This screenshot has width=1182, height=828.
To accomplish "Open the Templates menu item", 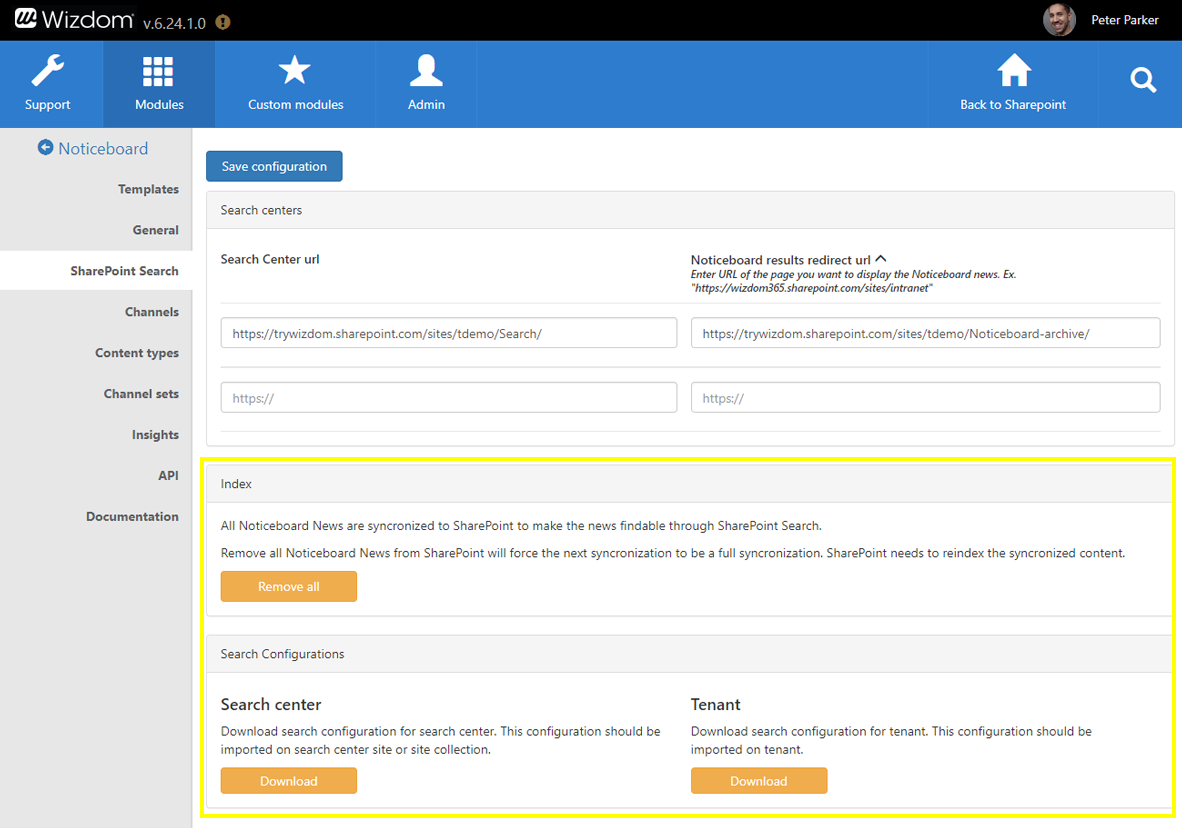I will 148,189.
